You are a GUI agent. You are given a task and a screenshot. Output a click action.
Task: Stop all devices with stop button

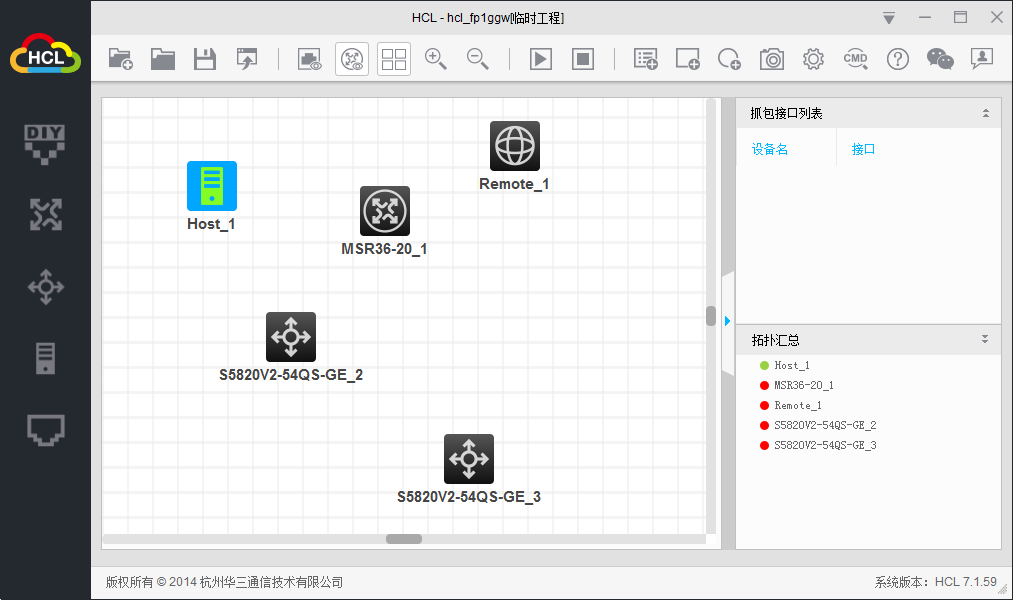click(583, 59)
